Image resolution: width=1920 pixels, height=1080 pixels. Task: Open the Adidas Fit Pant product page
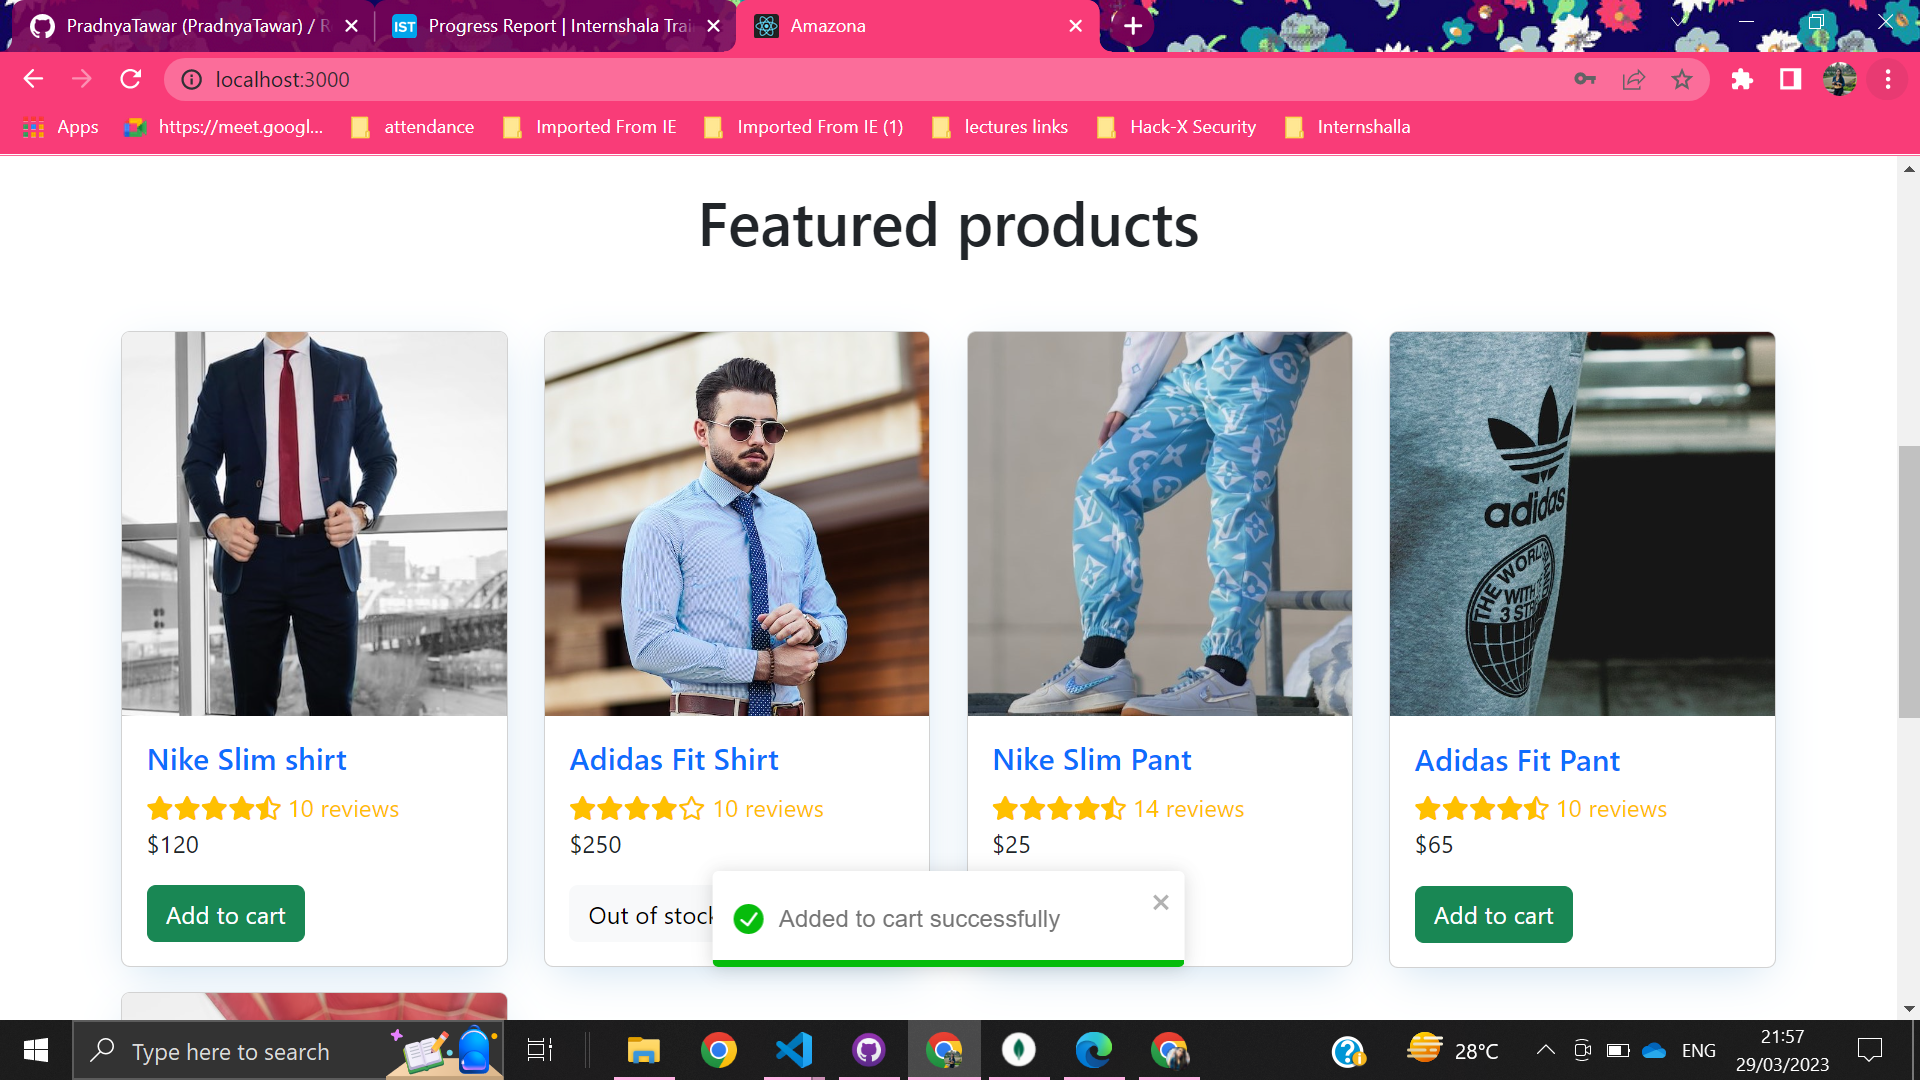coord(1517,760)
